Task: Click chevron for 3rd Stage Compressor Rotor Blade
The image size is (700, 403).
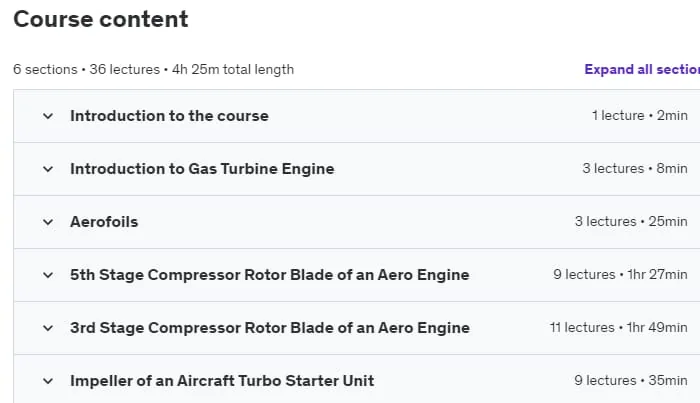Action: tap(48, 328)
